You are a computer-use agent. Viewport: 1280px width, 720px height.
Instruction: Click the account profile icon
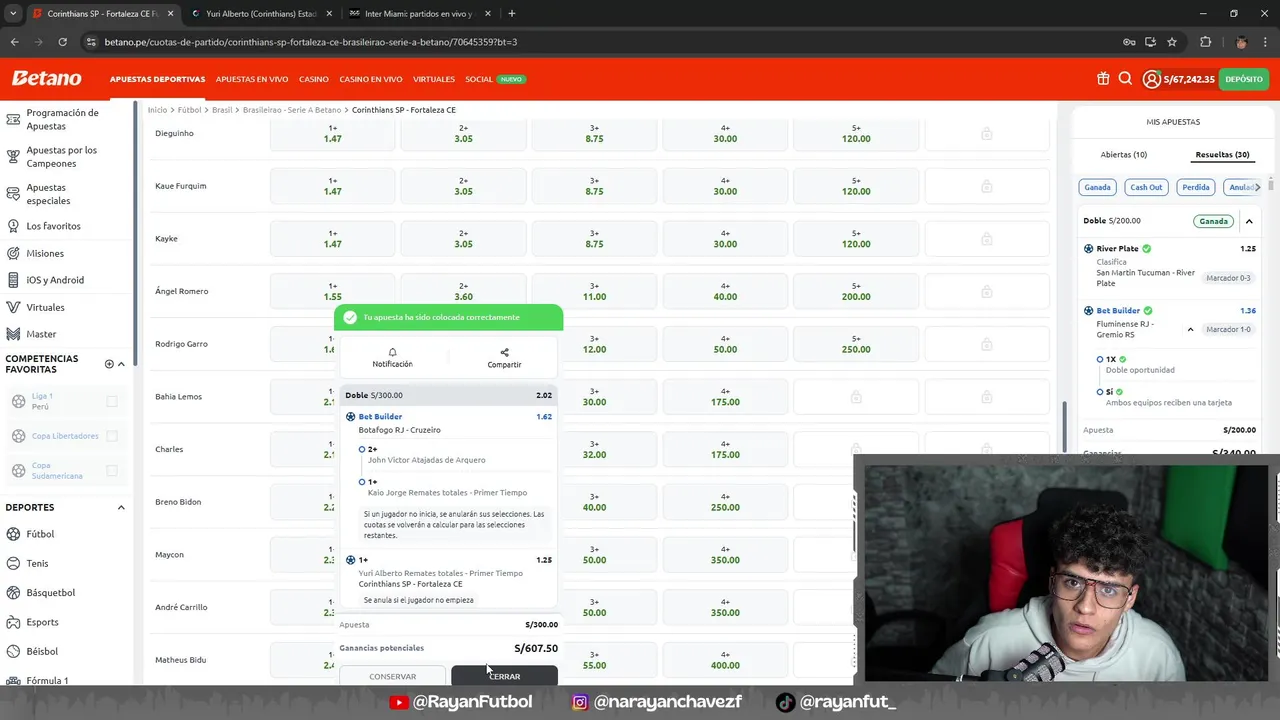coord(1152,79)
